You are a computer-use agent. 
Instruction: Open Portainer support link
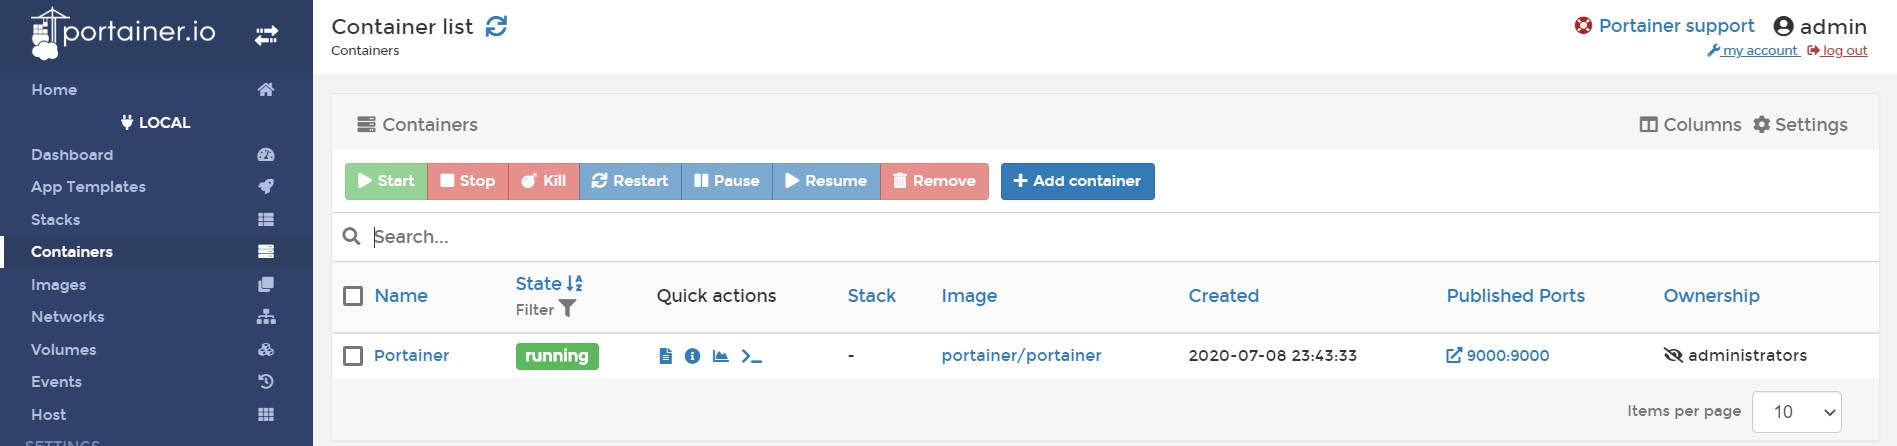[x=1676, y=26]
